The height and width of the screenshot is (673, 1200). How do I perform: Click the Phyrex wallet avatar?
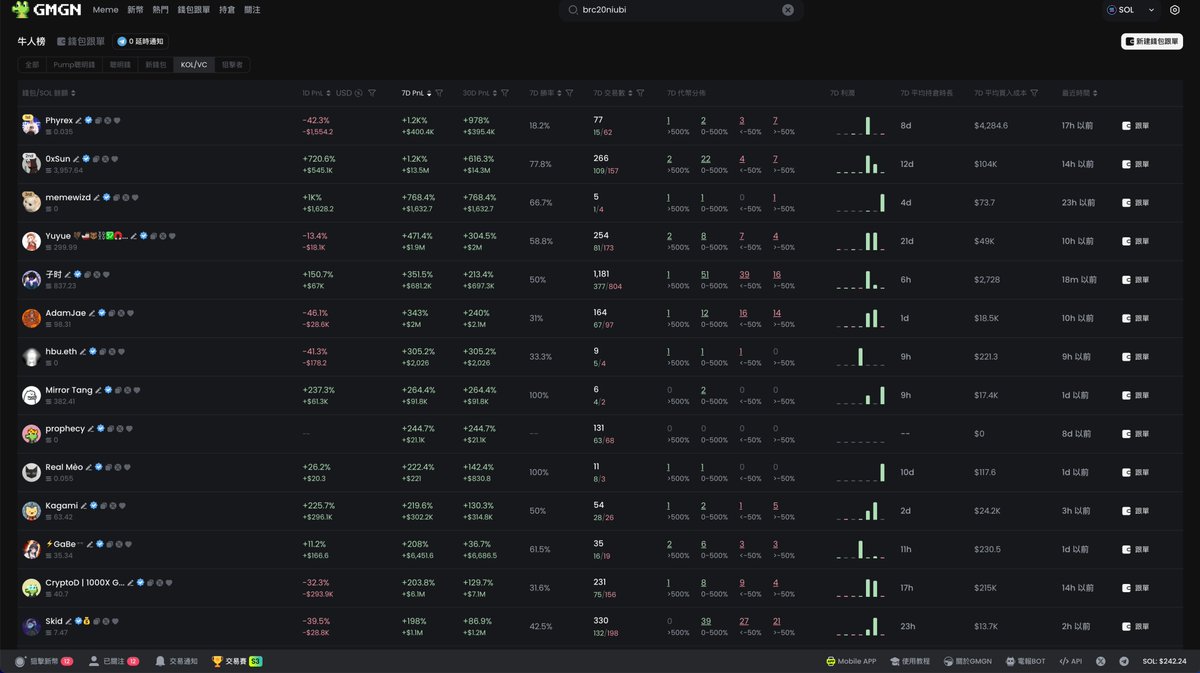[31, 124]
